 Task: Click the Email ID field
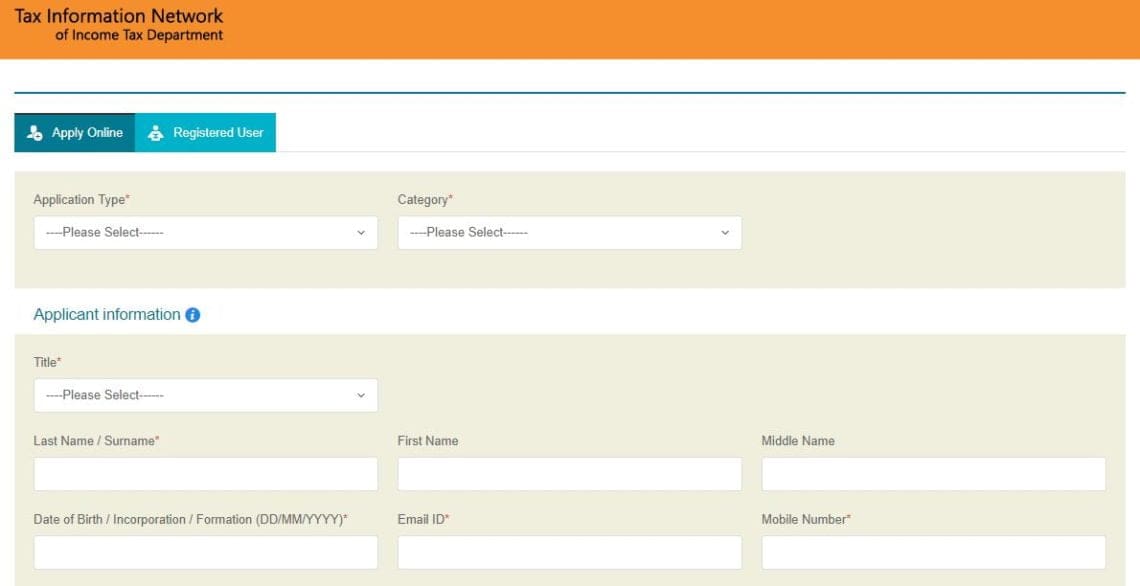tap(569, 552)
